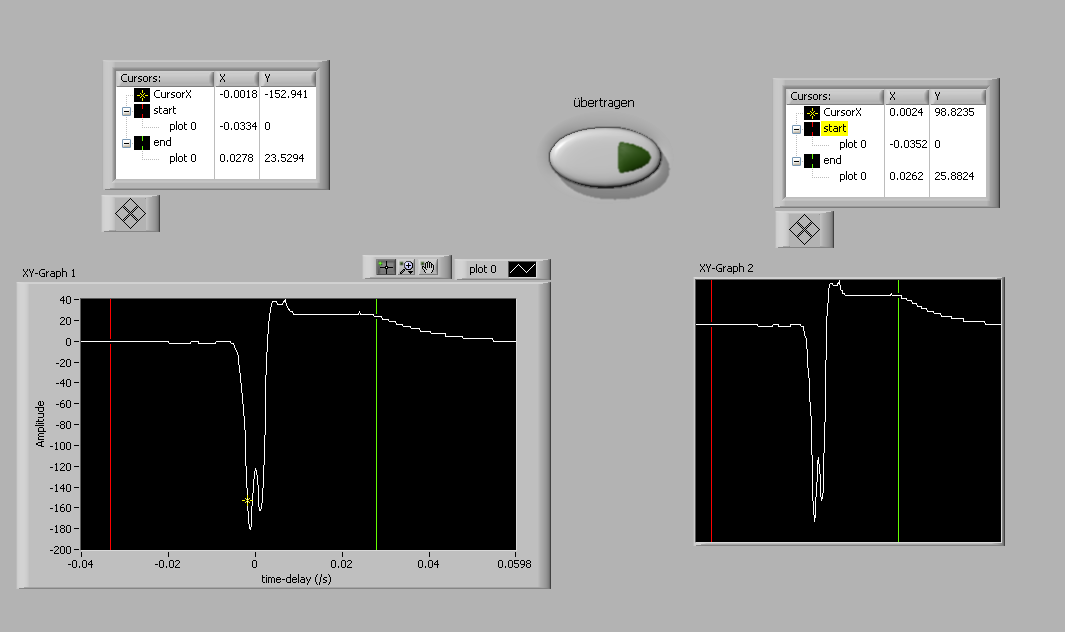Click the Cursors: header in left legend
This screenshot has width=1065, height=632.
point(165,78)
